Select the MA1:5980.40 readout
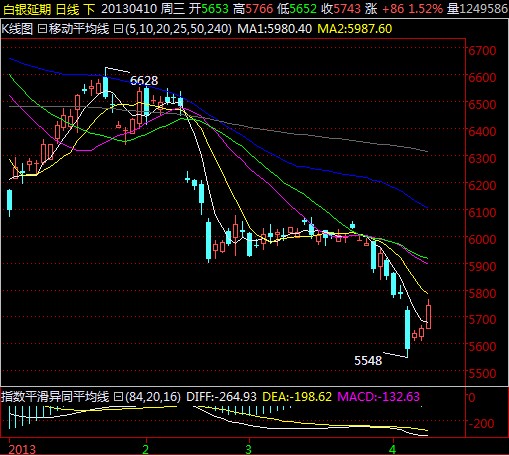This screenshot has width=509, height=456. pos(274,29)
